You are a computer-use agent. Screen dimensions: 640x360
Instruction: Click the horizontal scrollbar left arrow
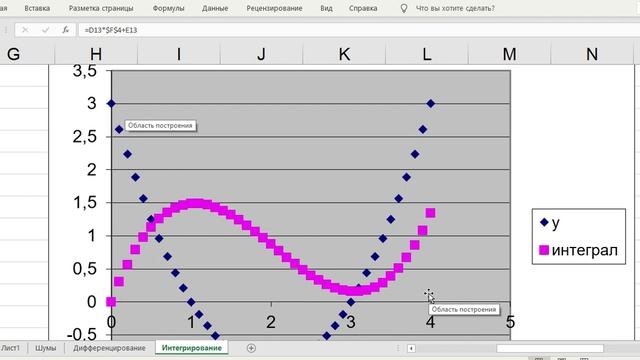click(411, 348)
